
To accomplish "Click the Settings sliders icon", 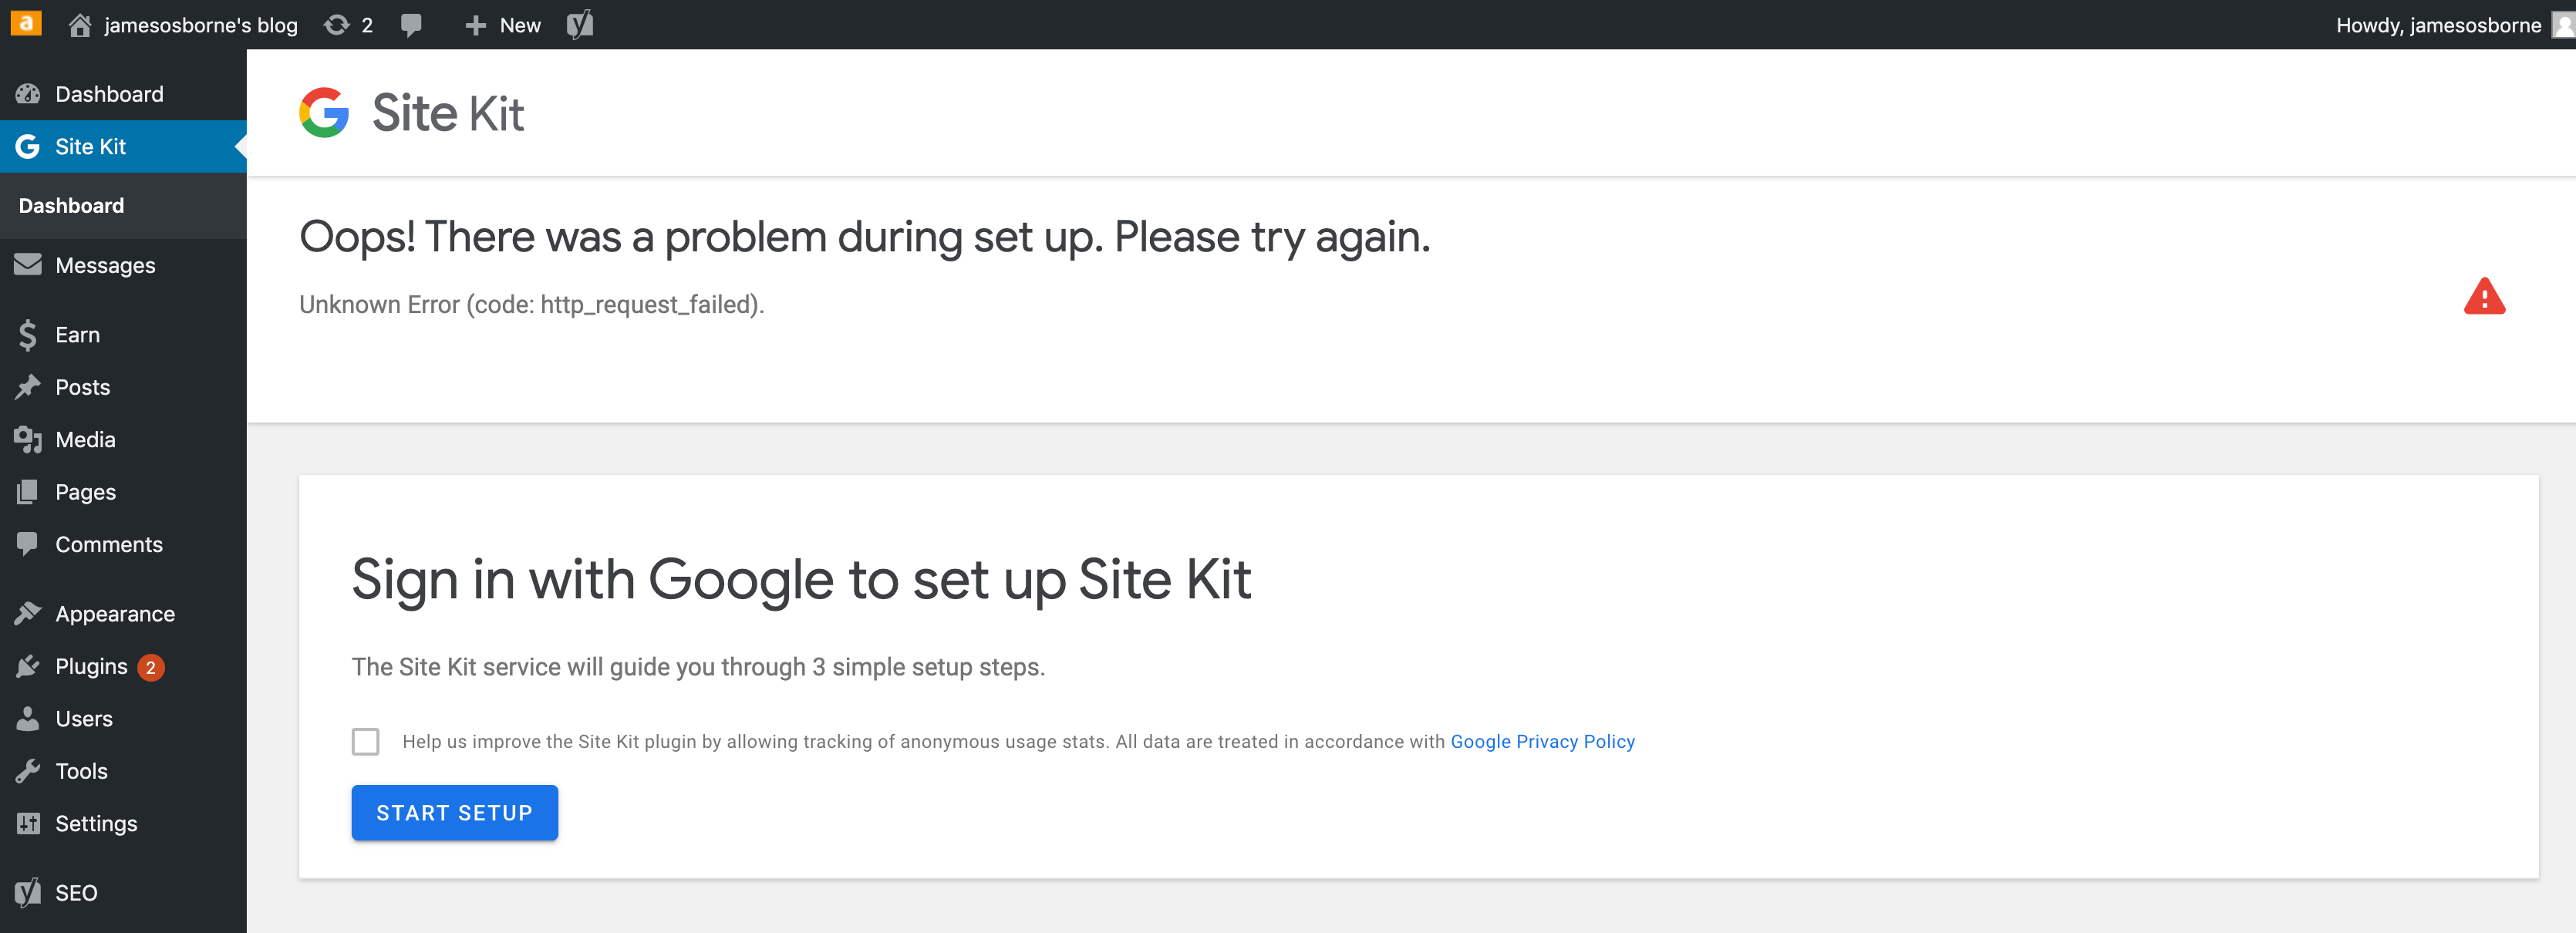I will coord(28,823).
